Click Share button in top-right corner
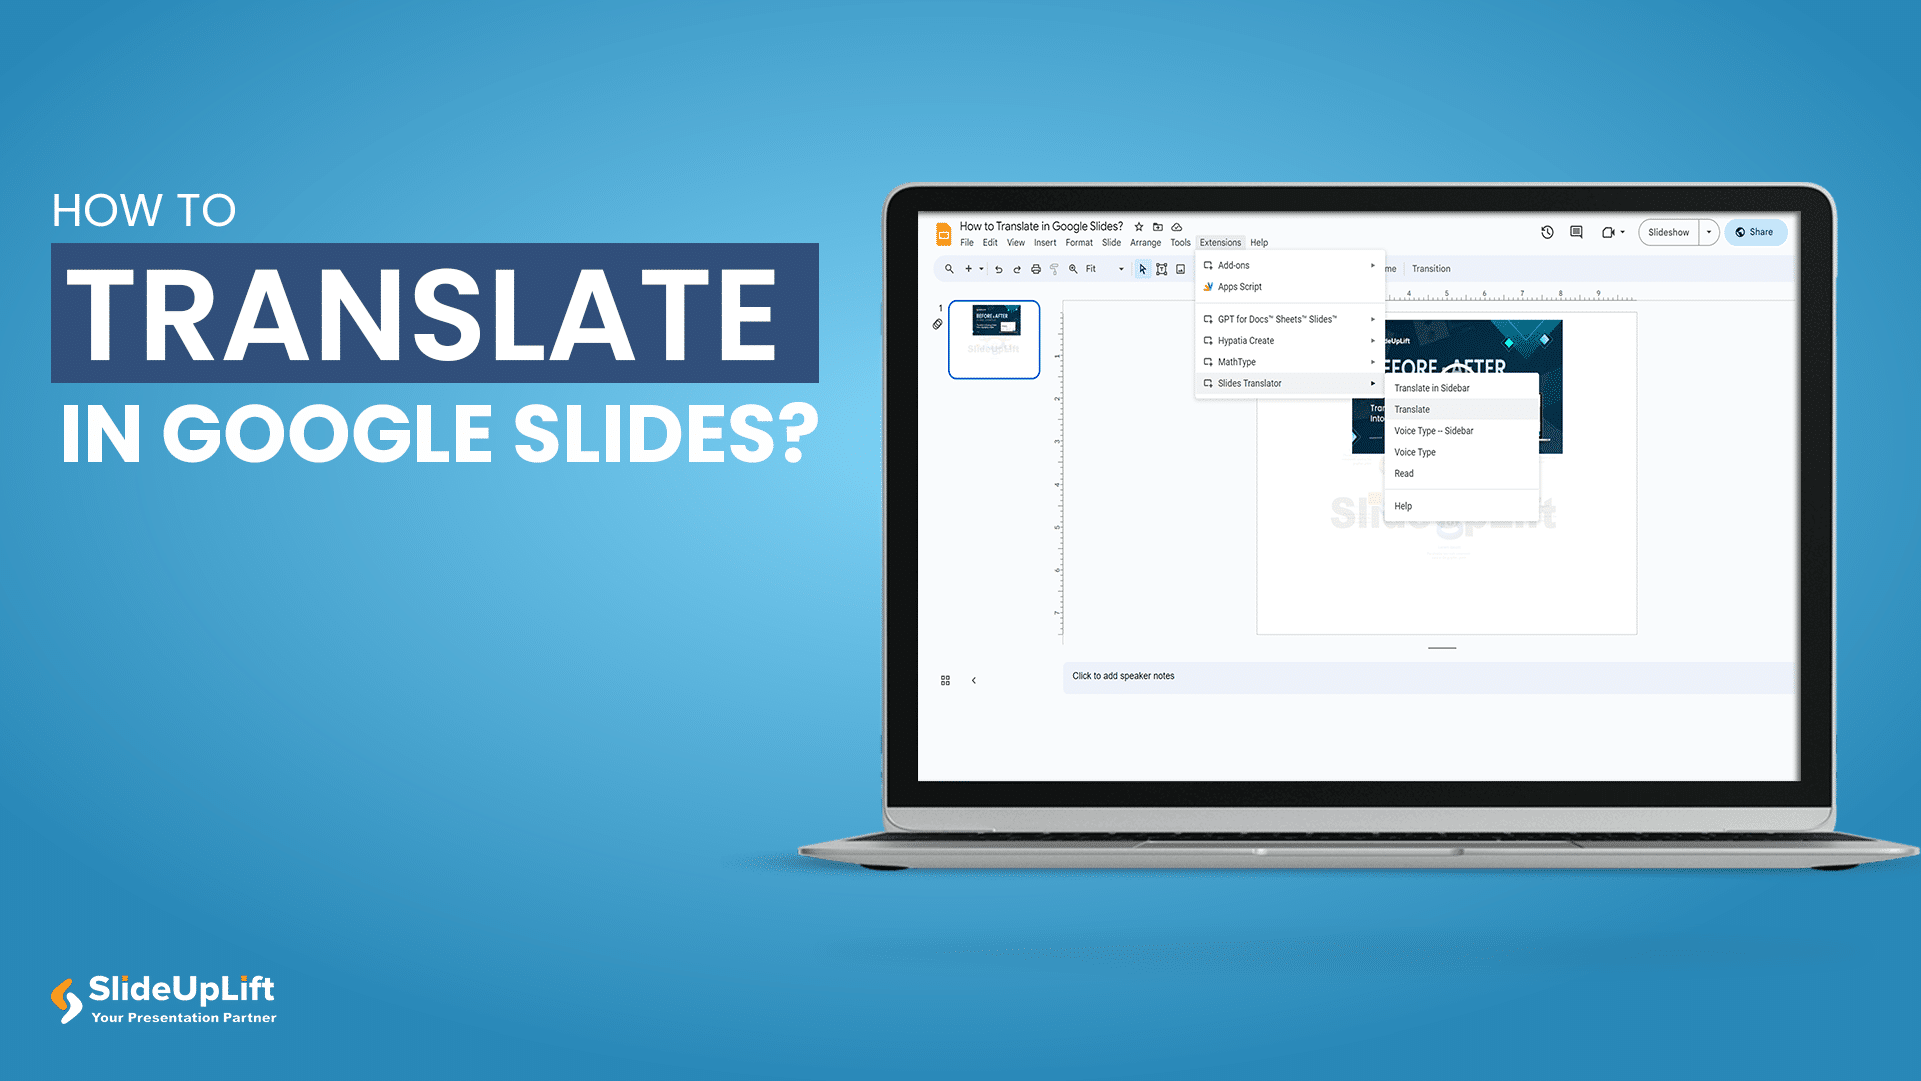 point(1756,231)
